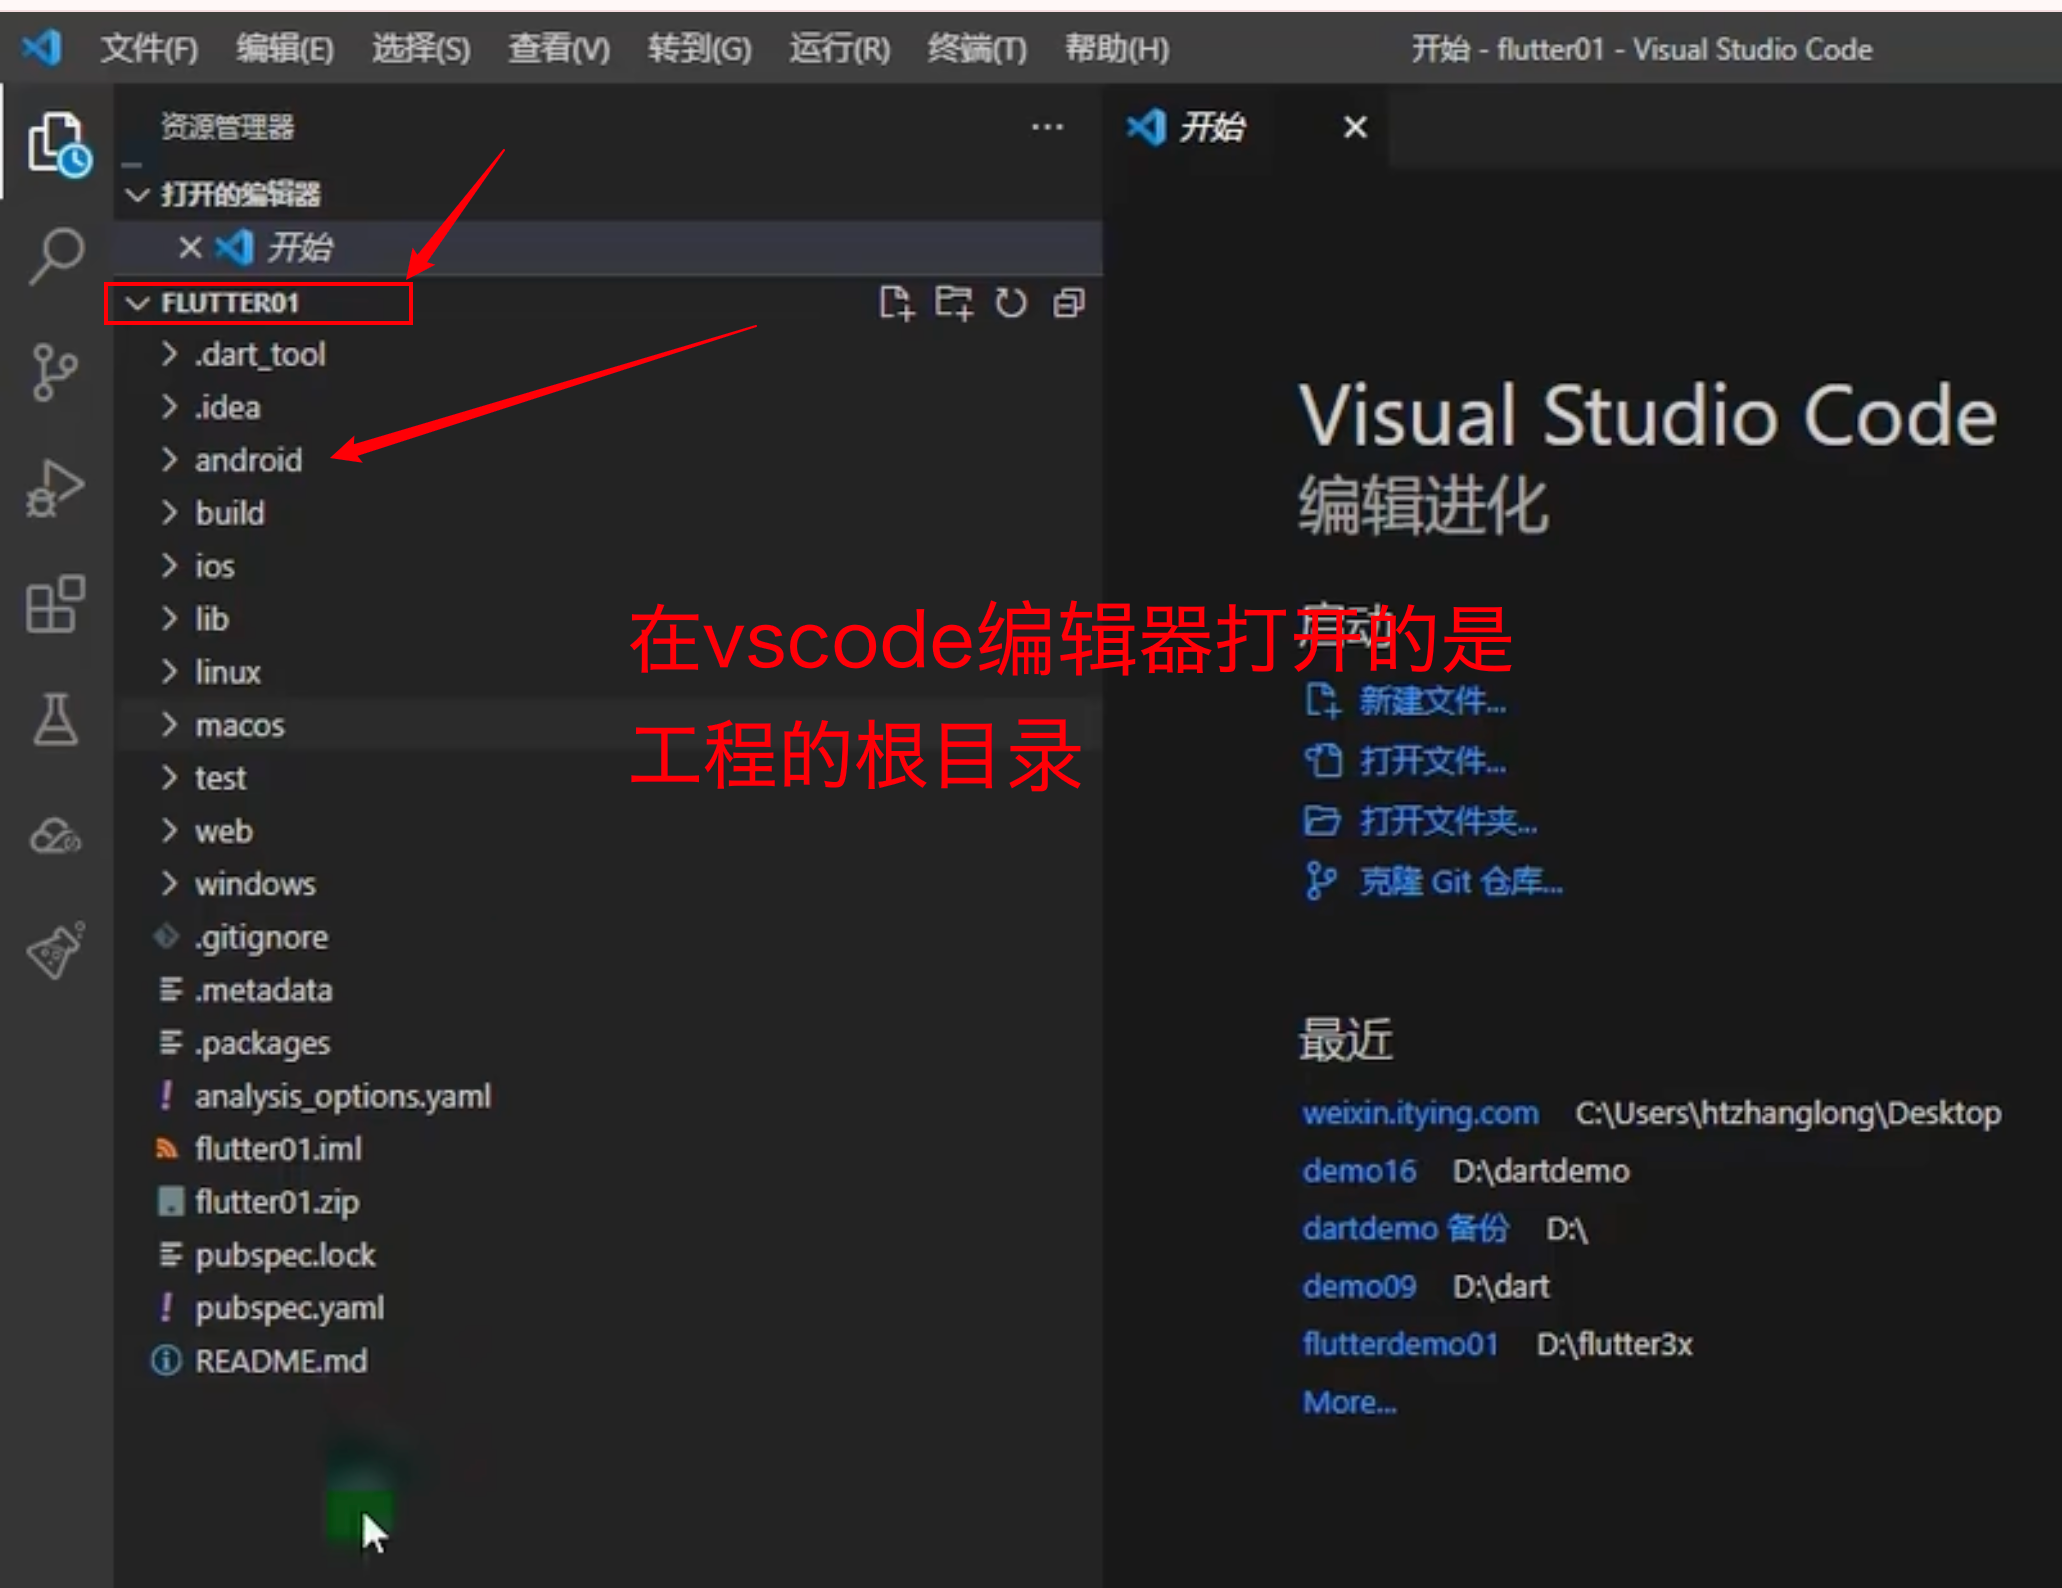Close the 开始 entry in open editors
Viewport: 2062px width, 1588px height.
(190, 247)
